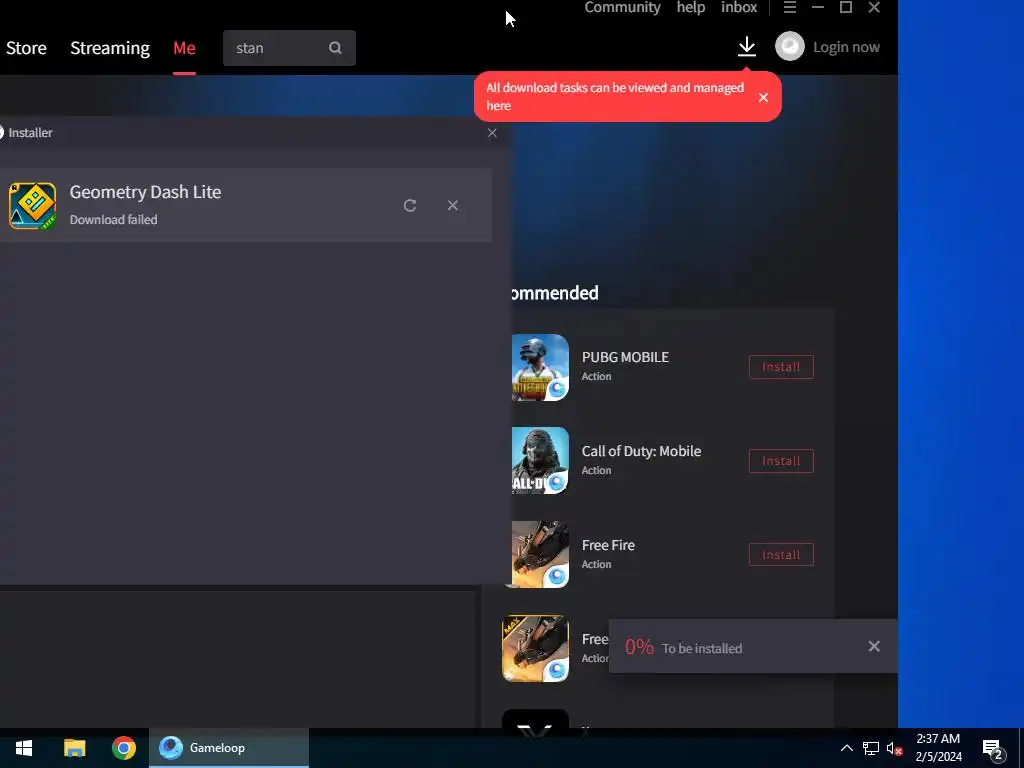Close the '0% To be installed' notification

[874, 646]
